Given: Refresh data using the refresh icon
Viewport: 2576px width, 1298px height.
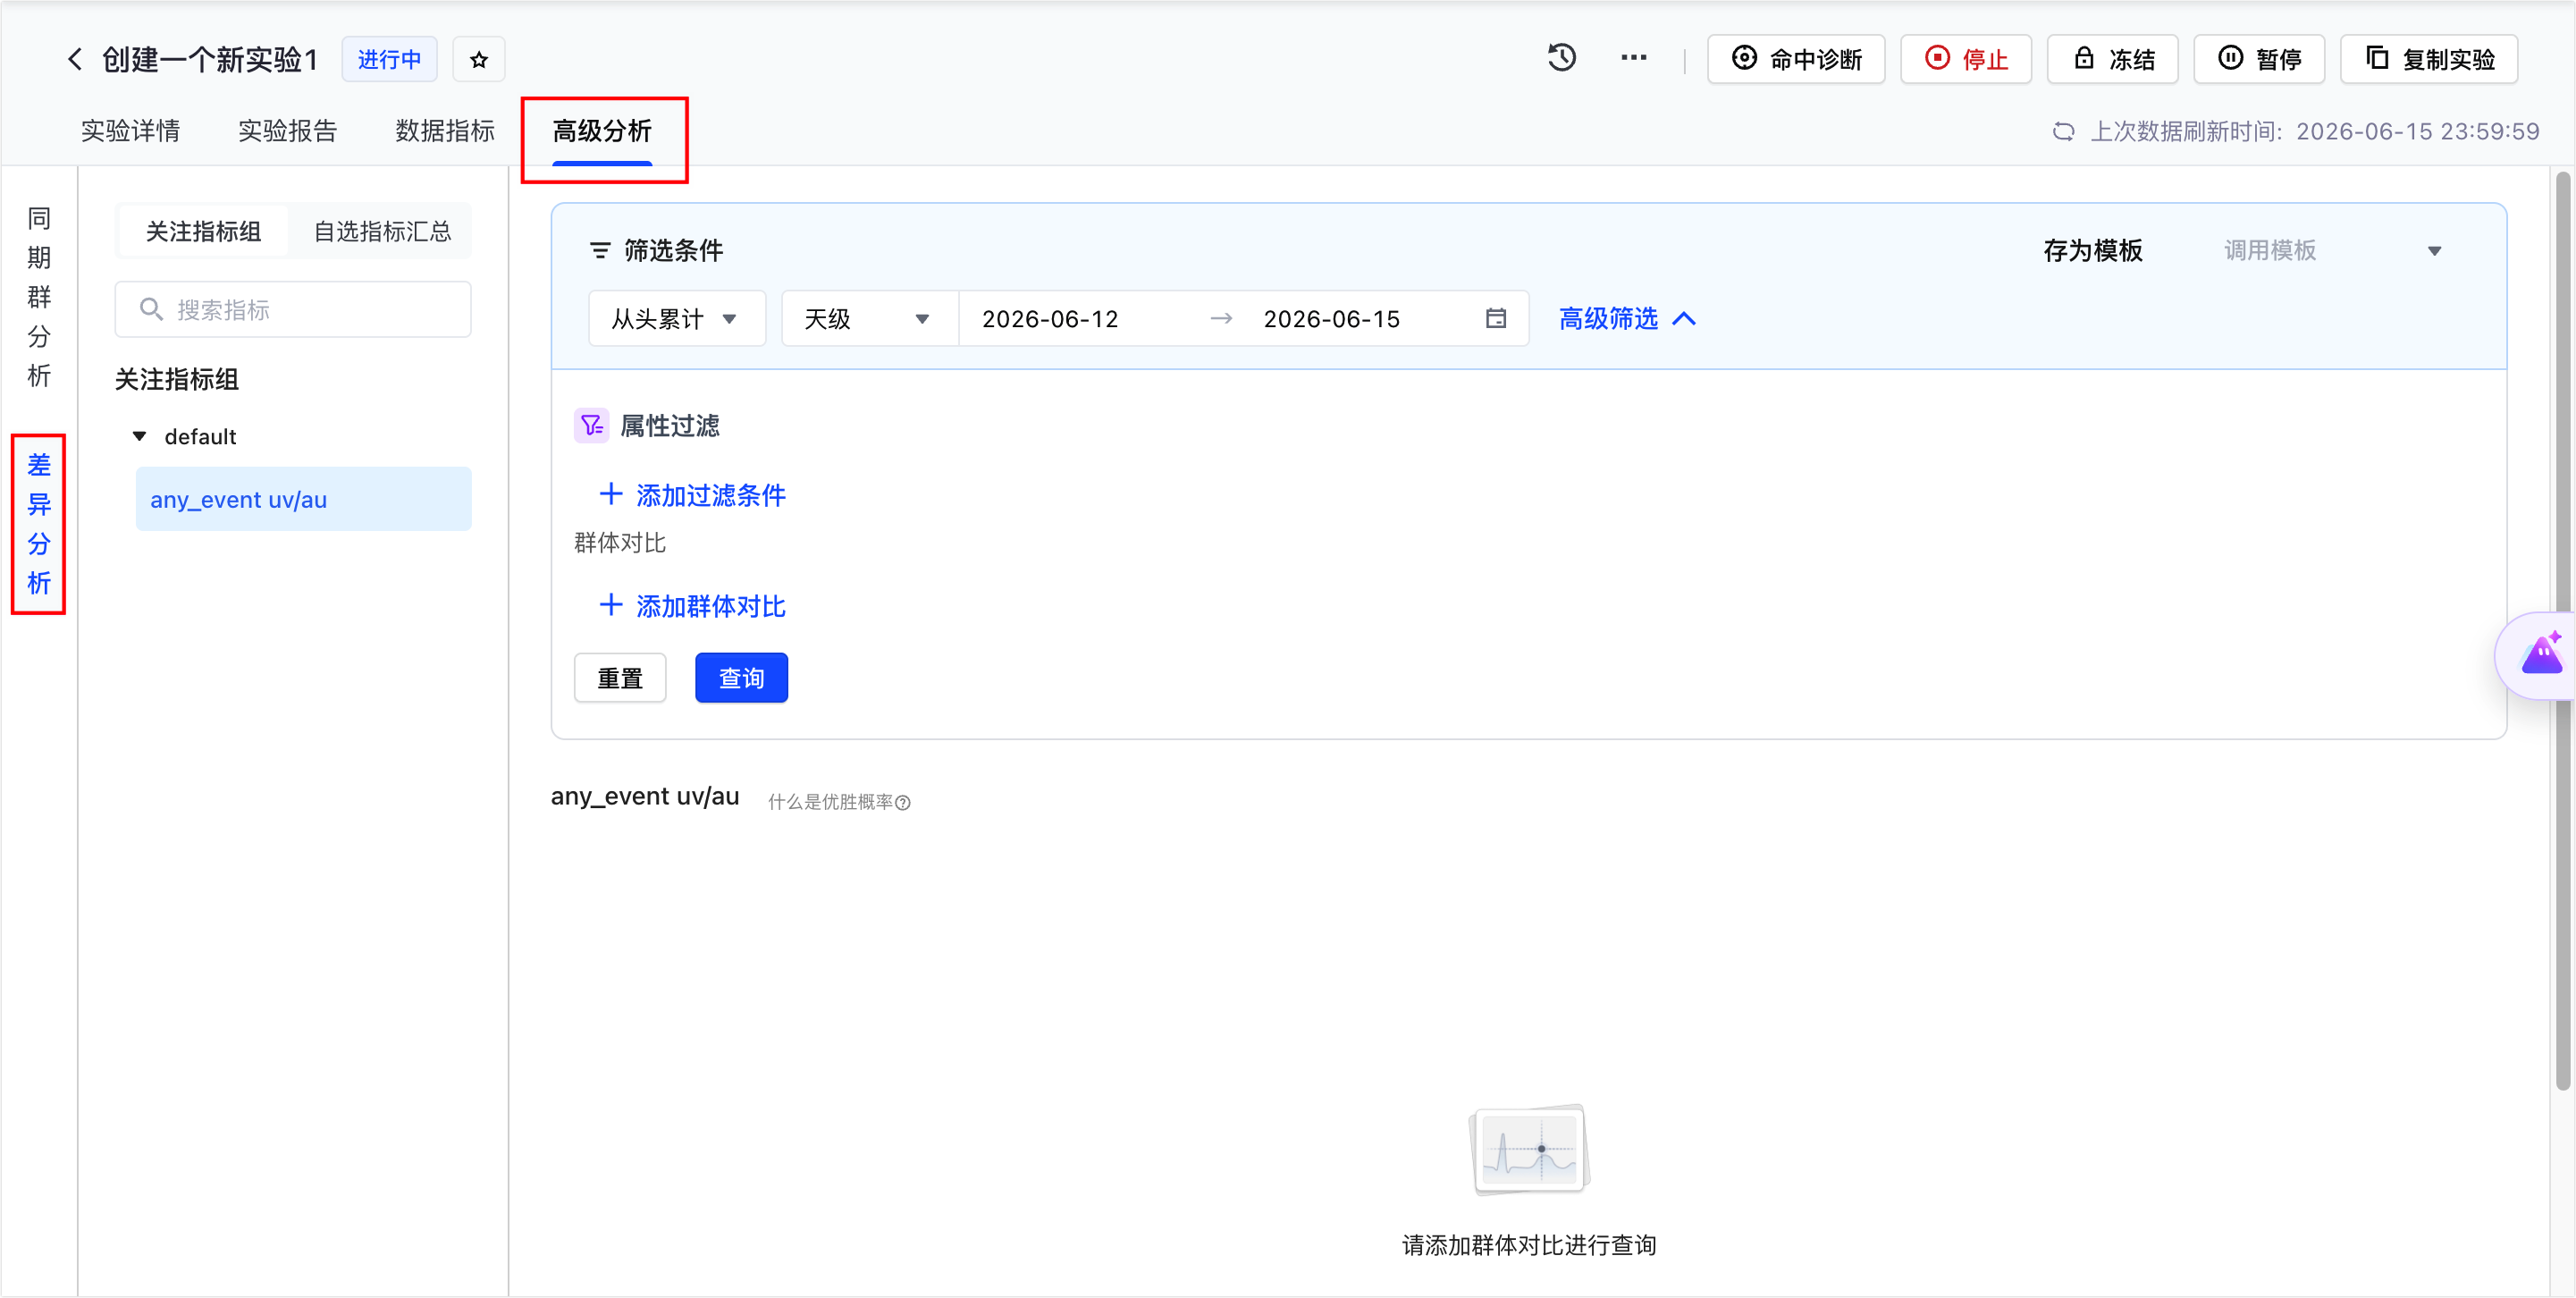Looking at the screenshot, I should point(2063,131).
